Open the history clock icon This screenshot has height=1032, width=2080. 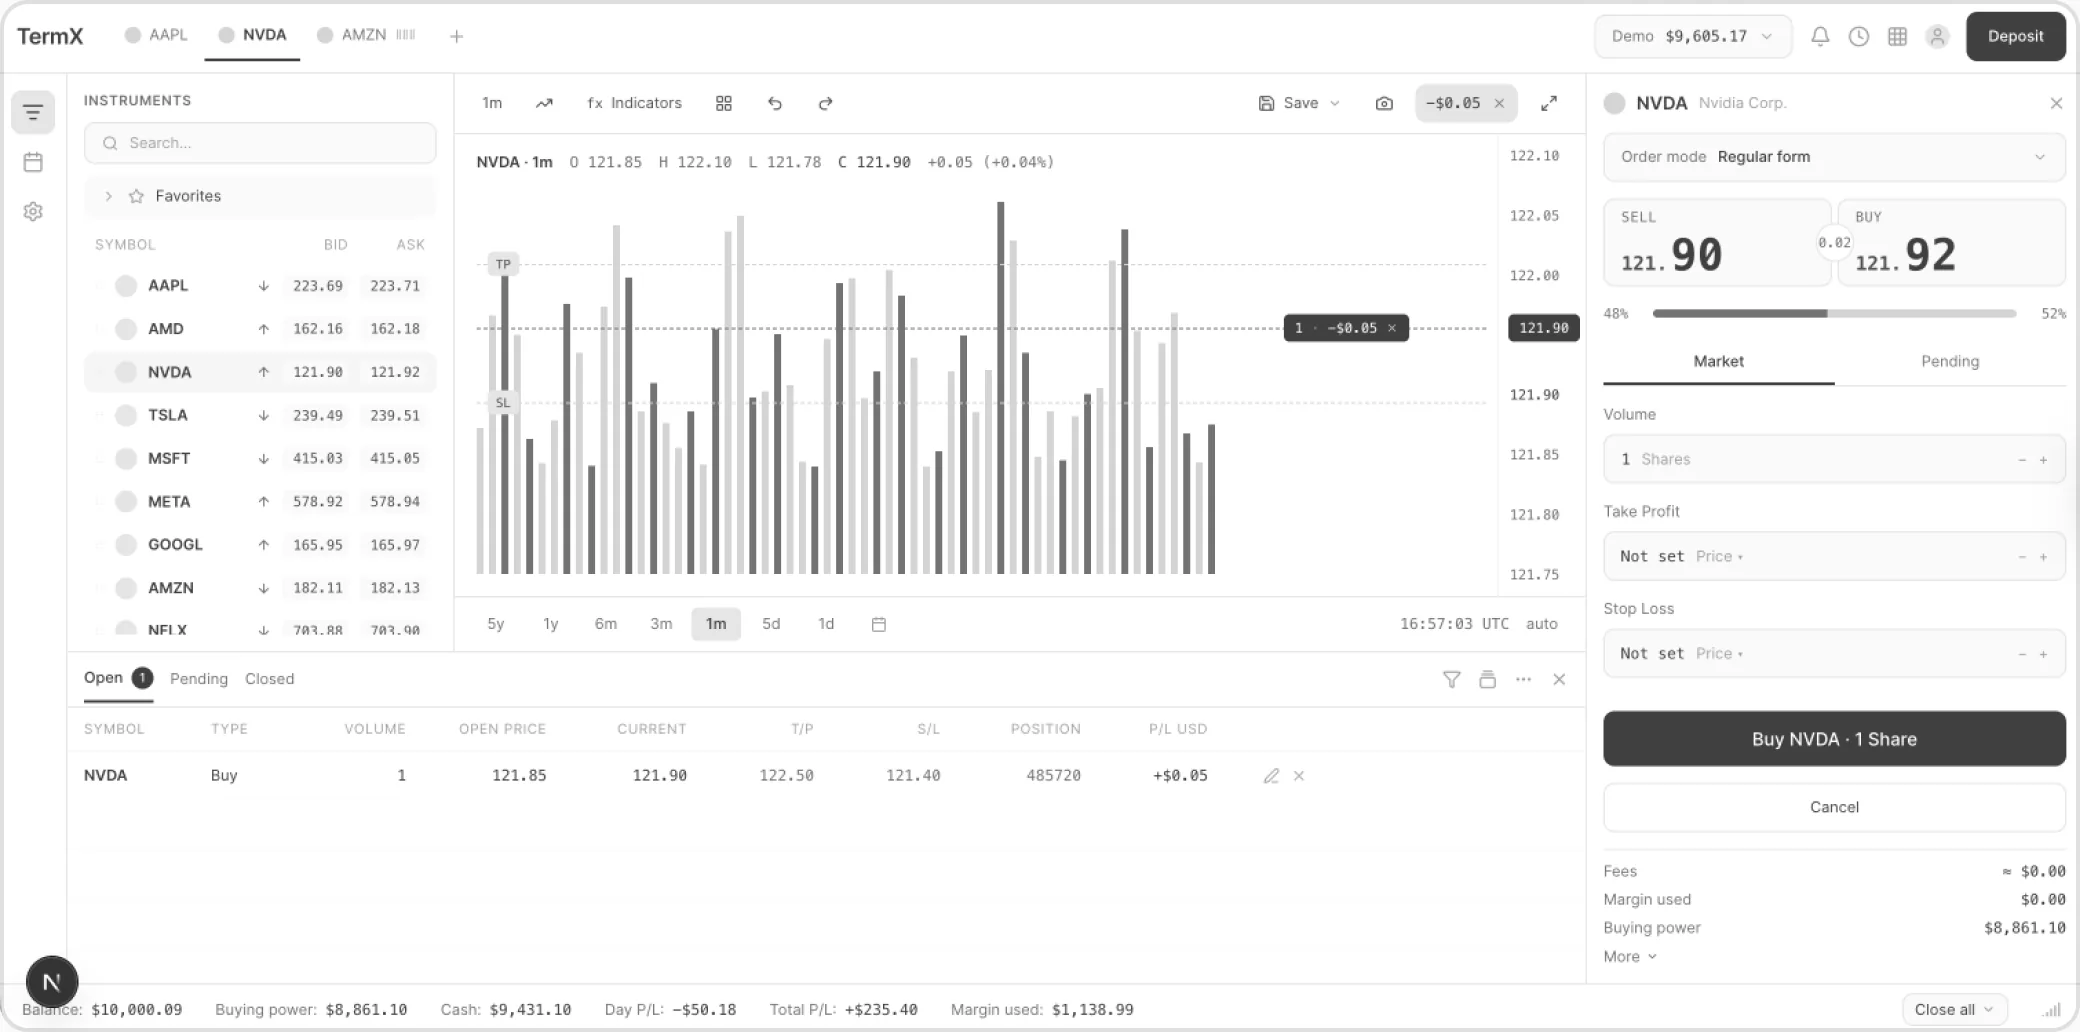click(1859, 37)
